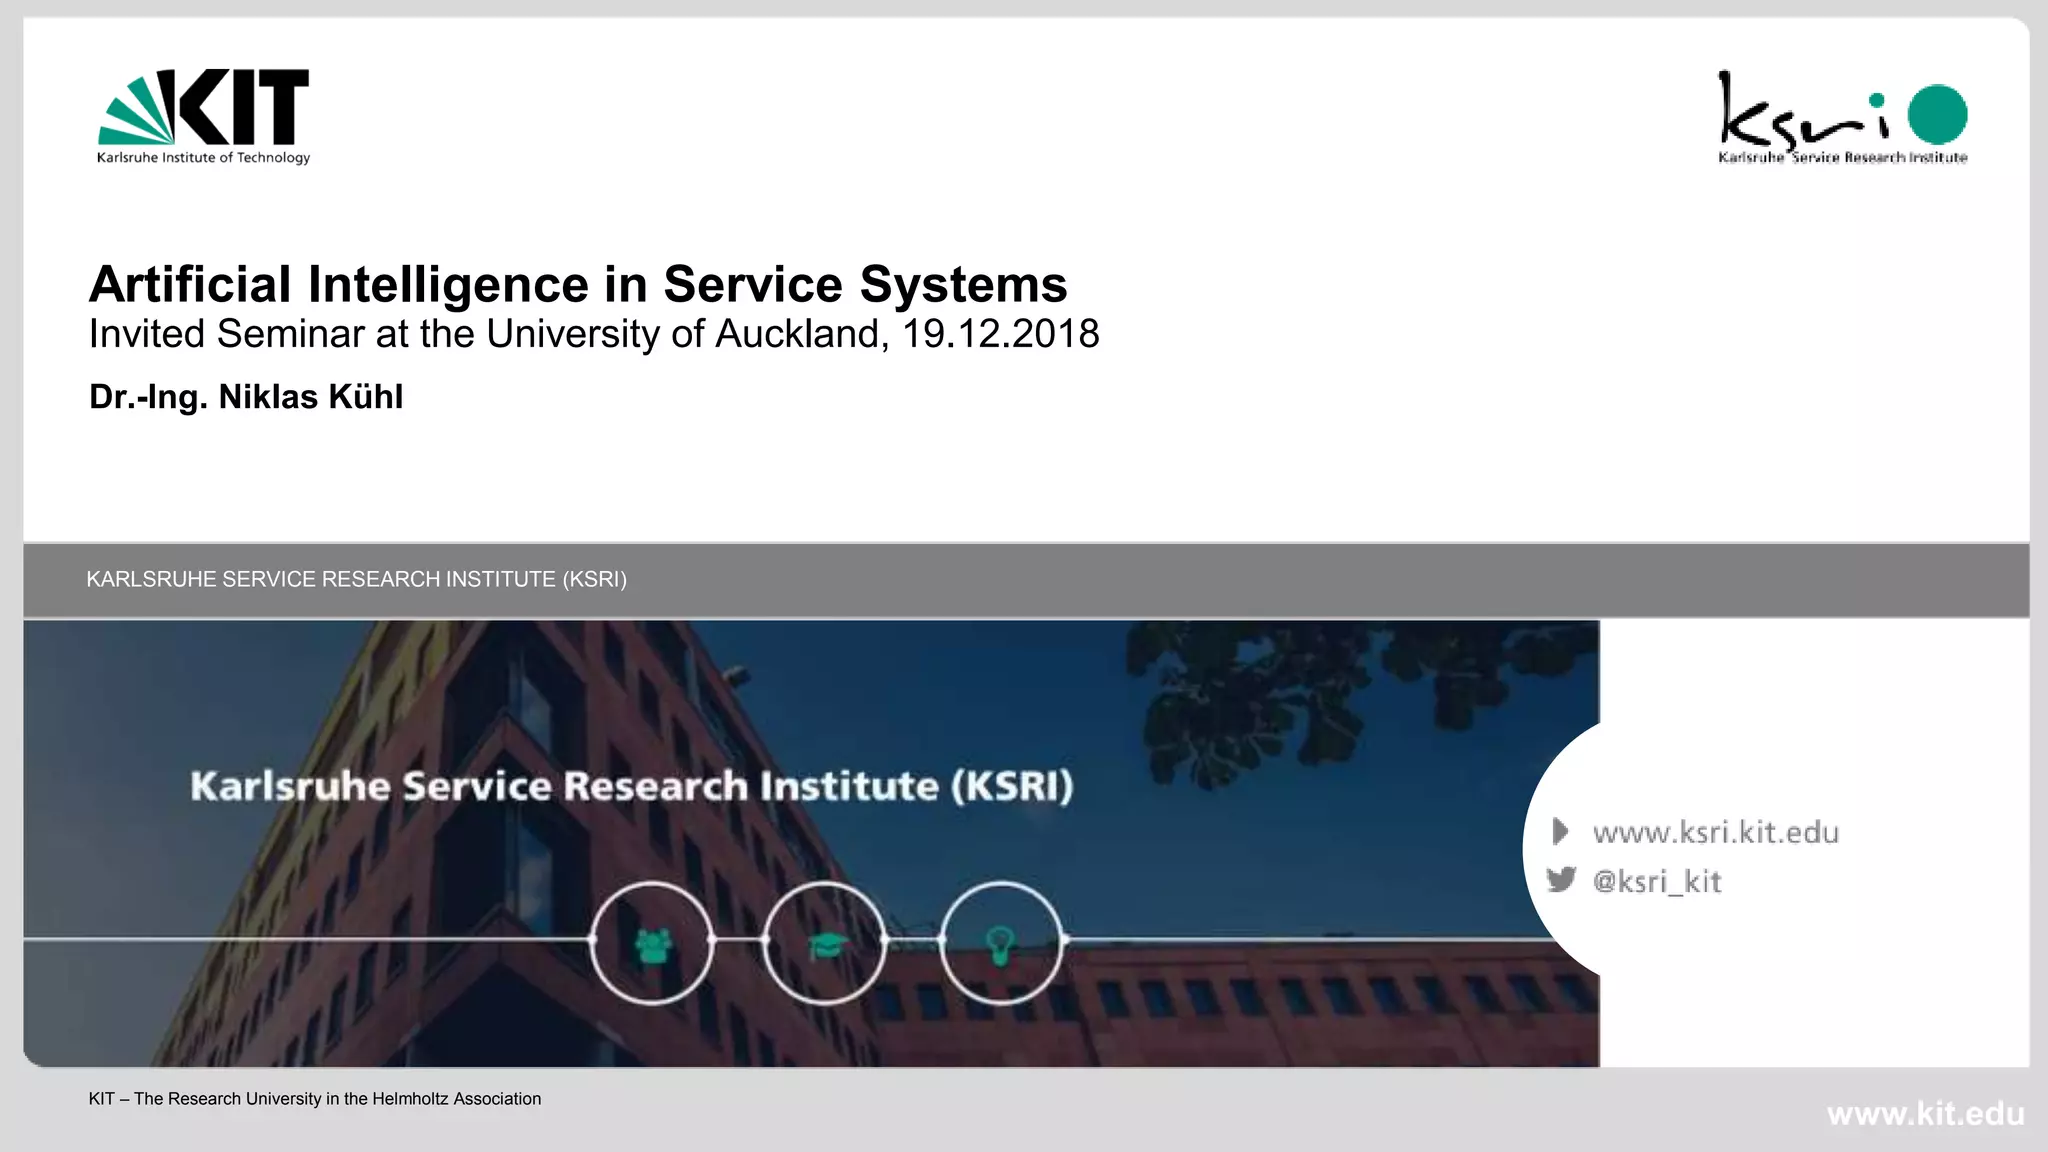2048x1152 pixels.
Task: Click the arrow icon beside www.ksri.kit.edu
Action: (x=1559, y=831)
